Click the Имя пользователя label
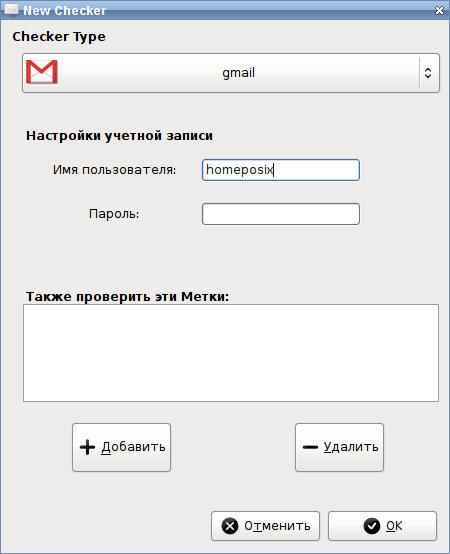This screenshot has width=450, height=554. point(114,170)
